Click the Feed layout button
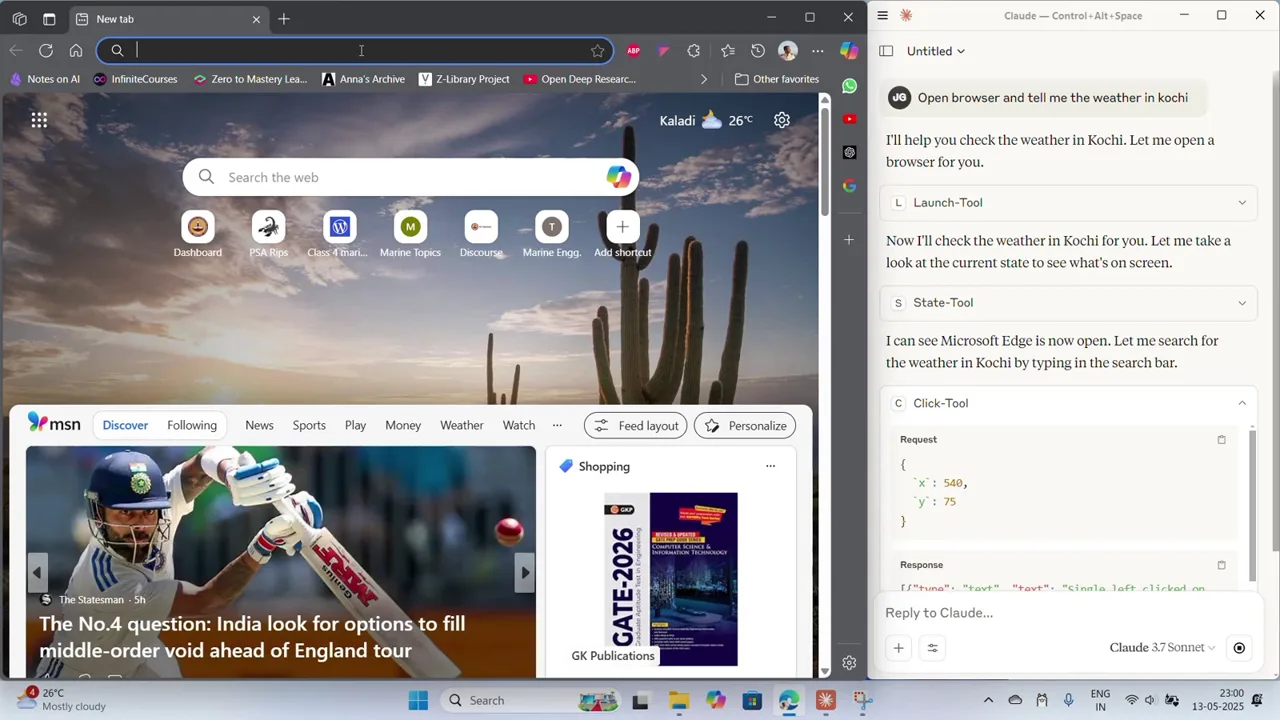 click(x=636, y=426)
